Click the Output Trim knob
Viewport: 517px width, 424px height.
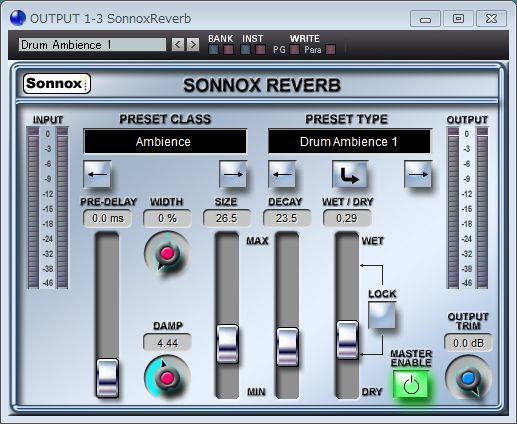468,378
